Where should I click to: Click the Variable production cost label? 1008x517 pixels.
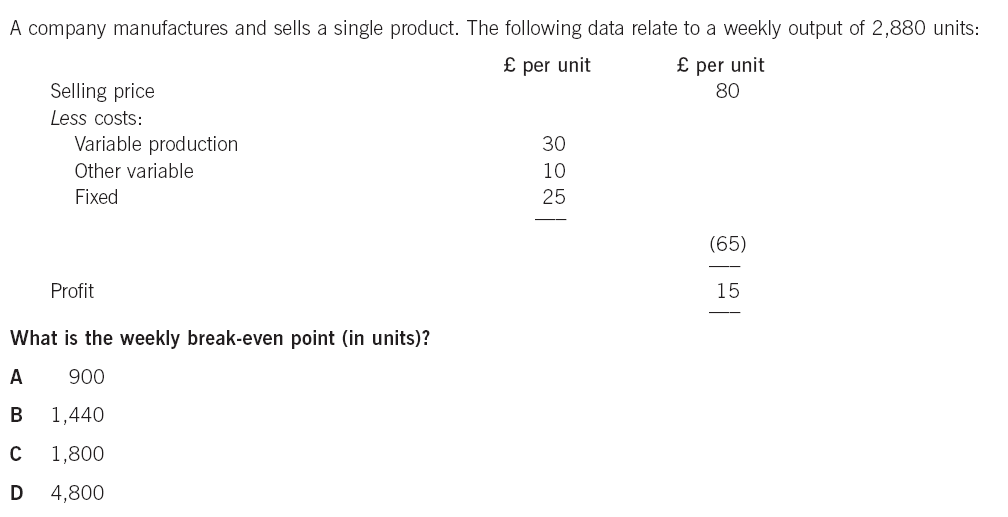pos(156,144)
